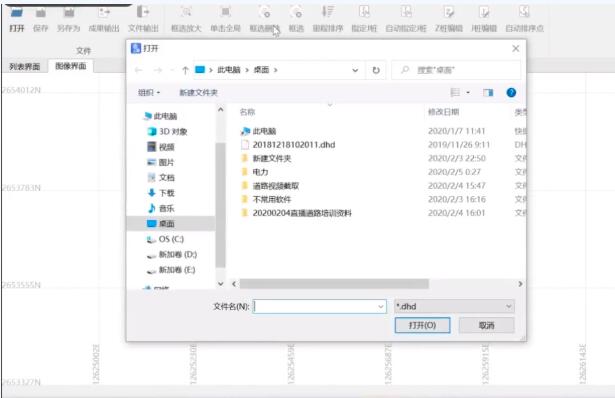Select 此电脑 in the navigation tree

pyautogui.click(x=161, y=116)
